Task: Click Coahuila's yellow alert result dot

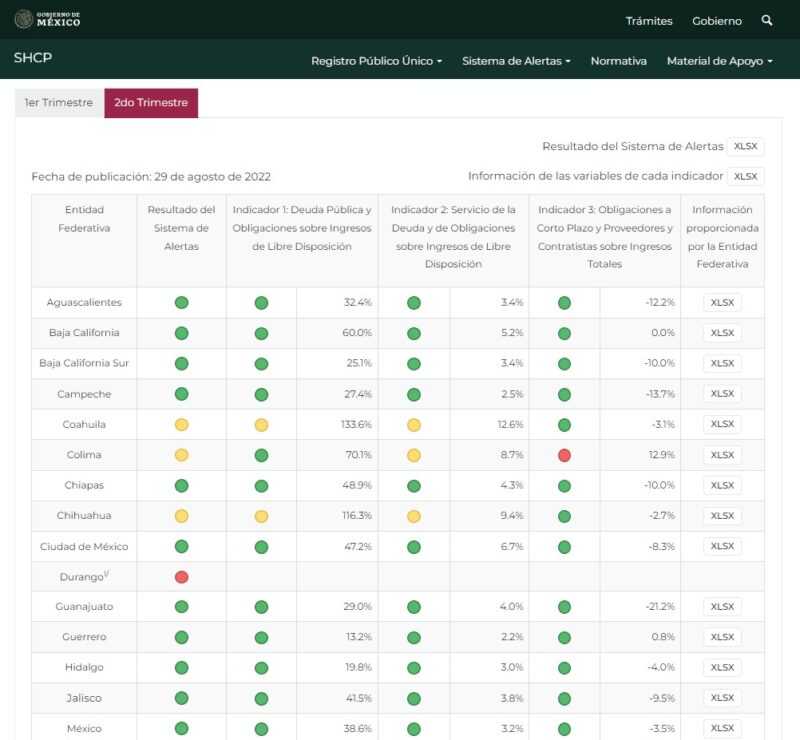Action: coord(181,424)
